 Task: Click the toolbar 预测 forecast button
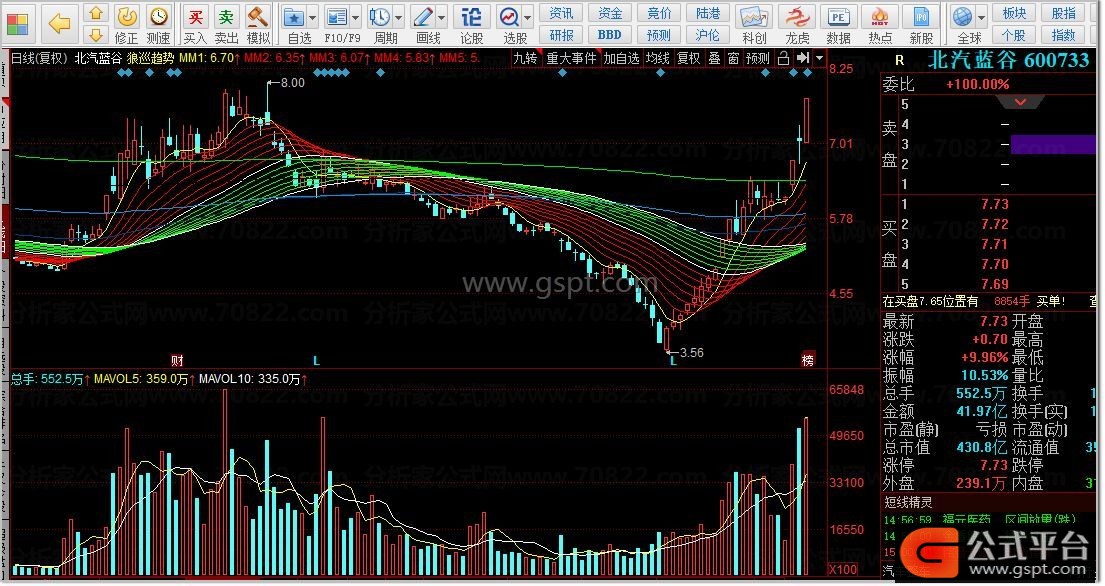[659, 35]
